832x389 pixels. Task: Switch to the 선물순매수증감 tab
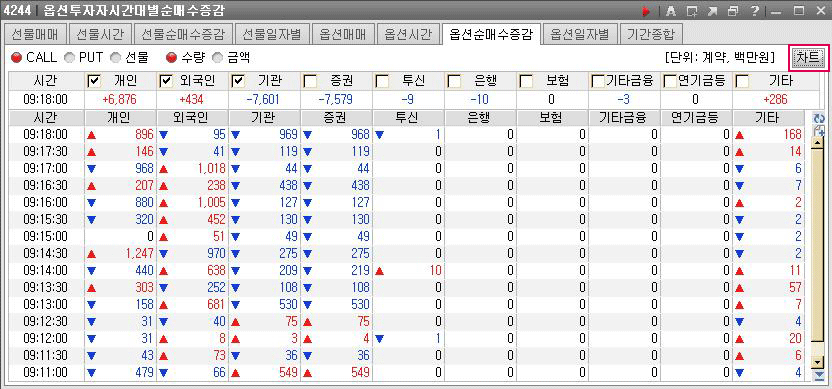tap(183, 34)
